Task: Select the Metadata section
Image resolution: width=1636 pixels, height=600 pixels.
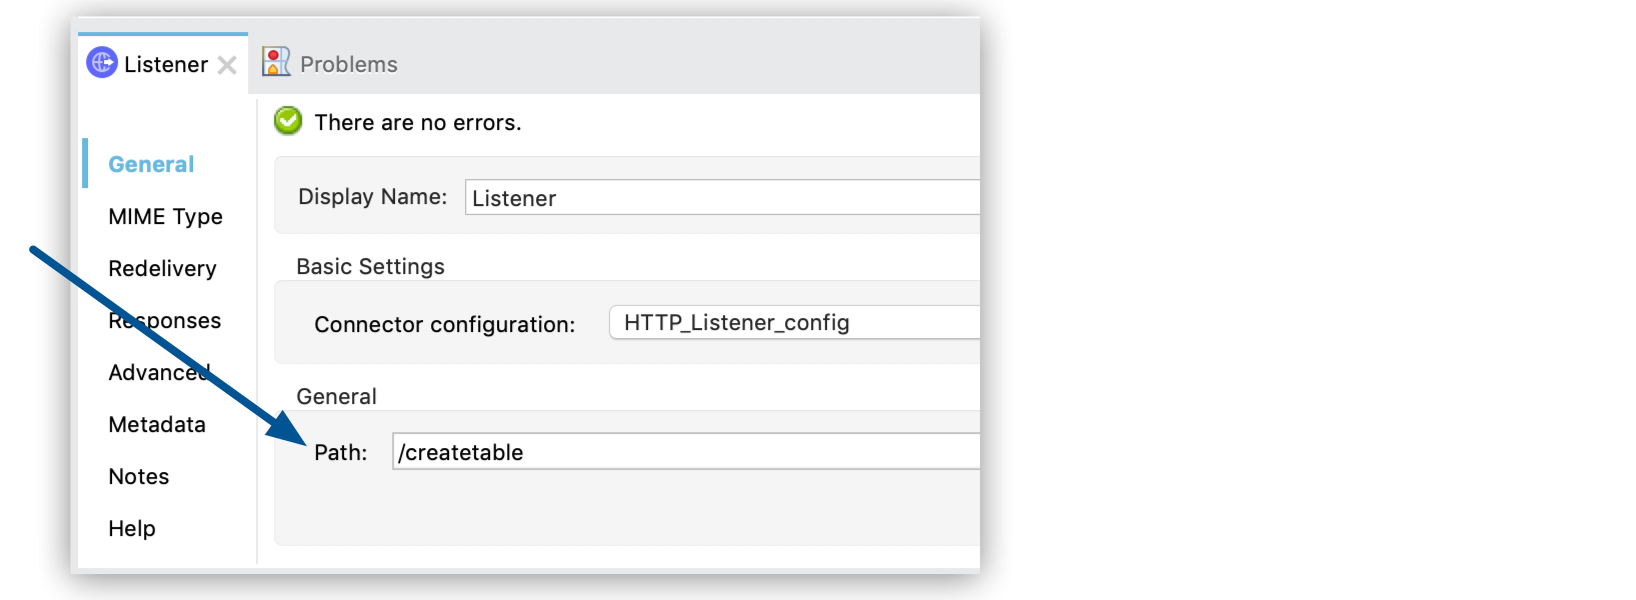Action: pos(157,424)
